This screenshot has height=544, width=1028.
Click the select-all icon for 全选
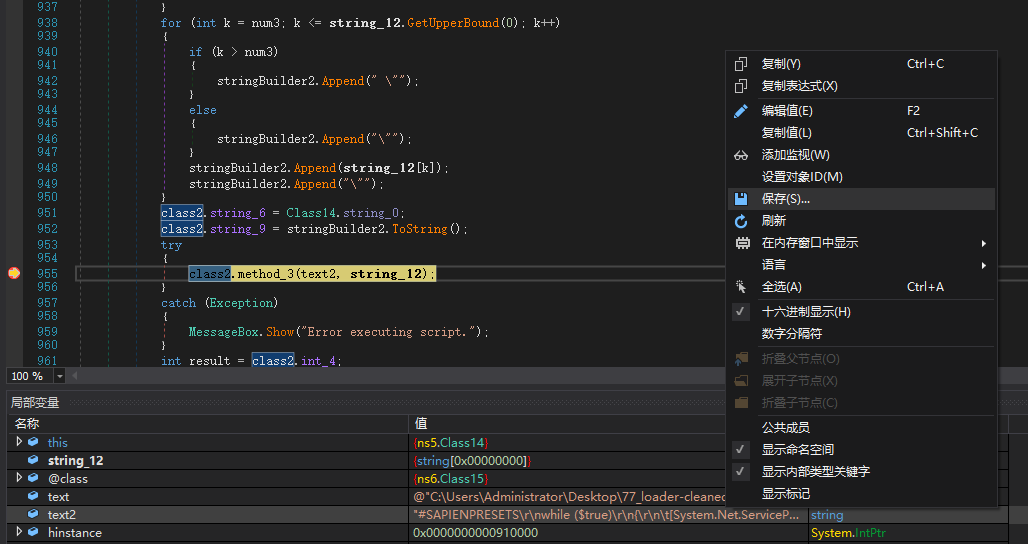pyautogui.click(x=741, y=287)
